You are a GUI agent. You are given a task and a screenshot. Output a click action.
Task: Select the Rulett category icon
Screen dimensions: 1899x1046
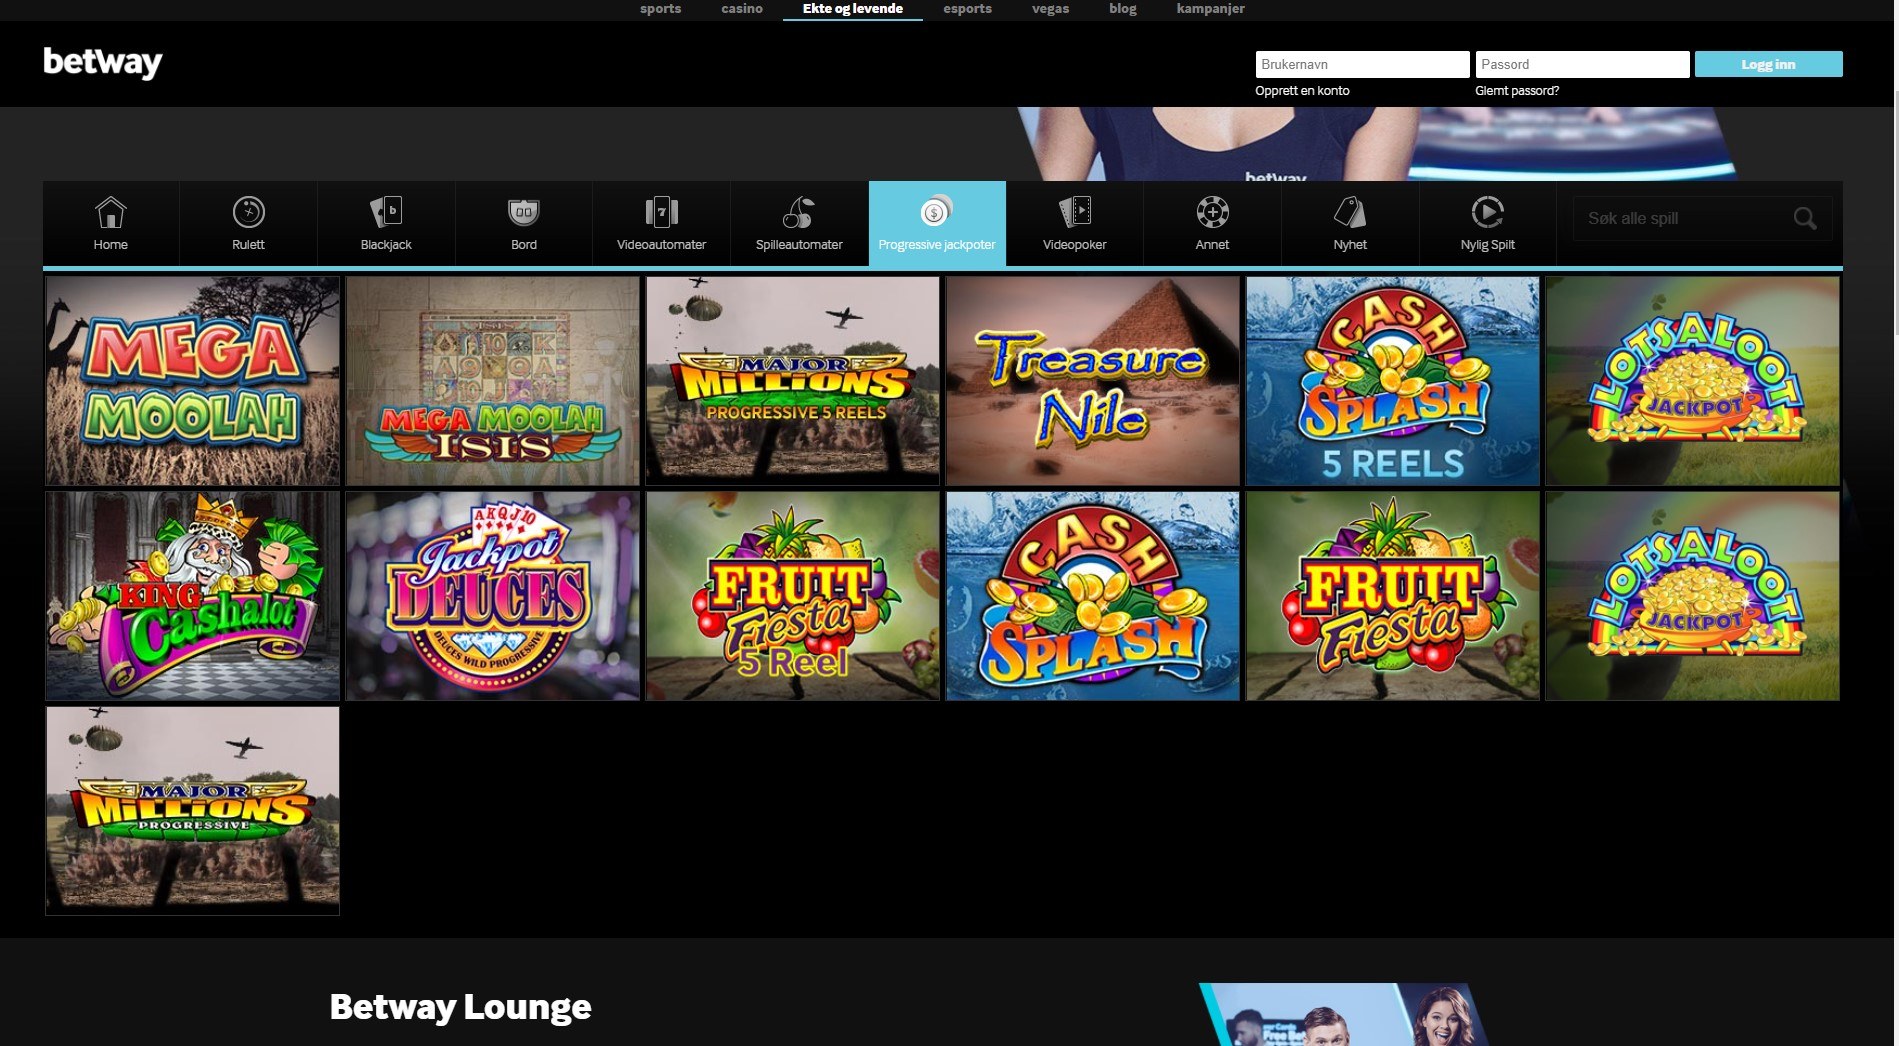247,222
